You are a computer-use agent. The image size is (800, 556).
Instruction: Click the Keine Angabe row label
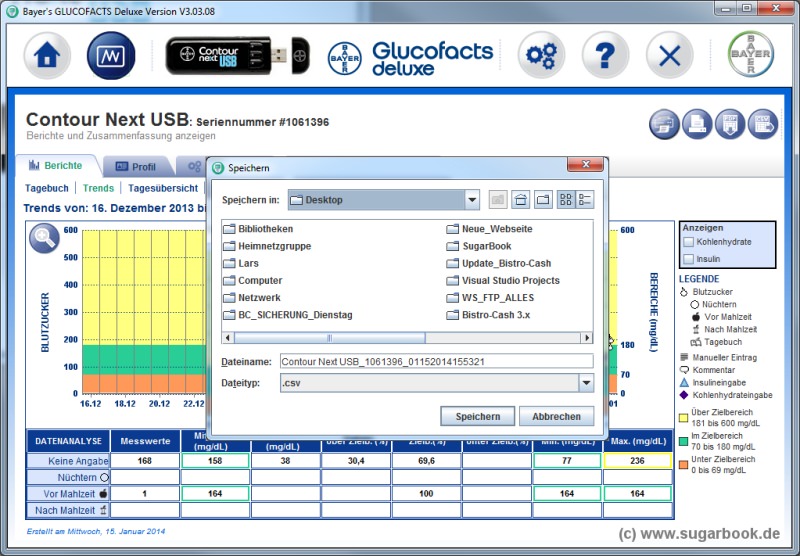point(68,461)
